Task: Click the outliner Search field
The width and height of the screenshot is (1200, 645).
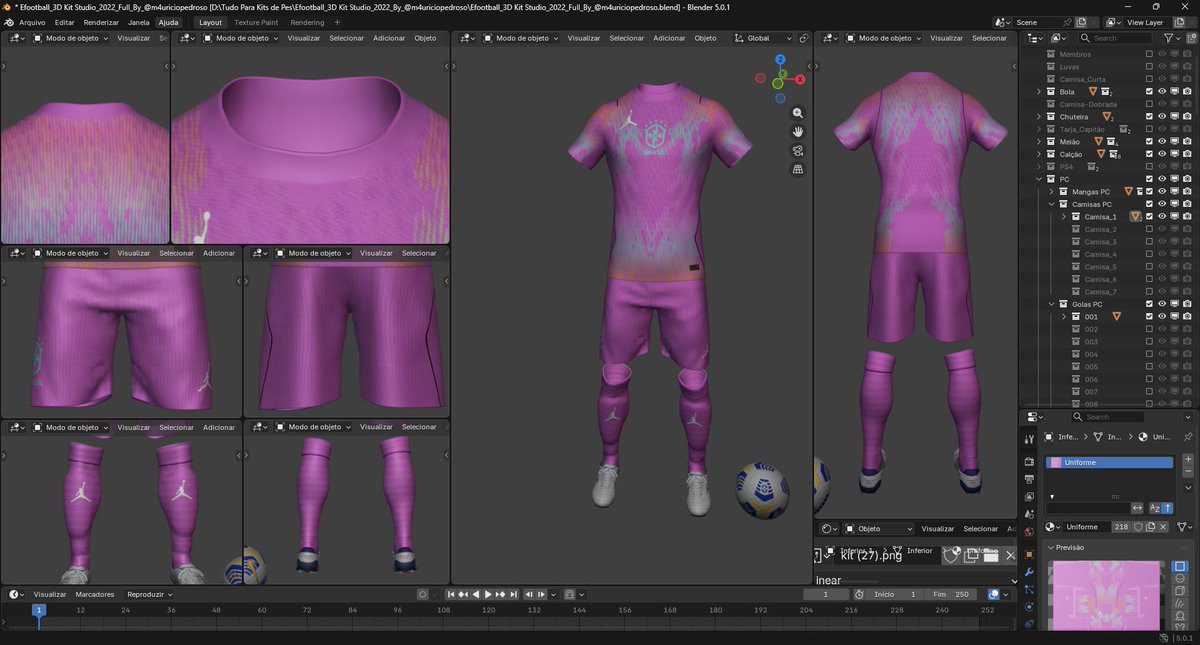Action: click(1117, 38)
